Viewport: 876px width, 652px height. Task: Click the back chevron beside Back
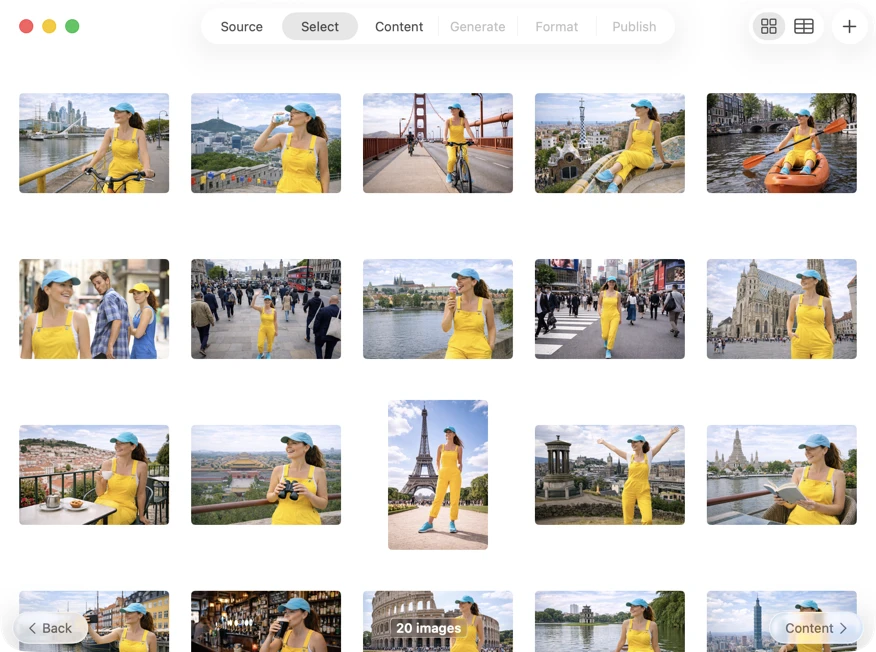coord(34,628)
